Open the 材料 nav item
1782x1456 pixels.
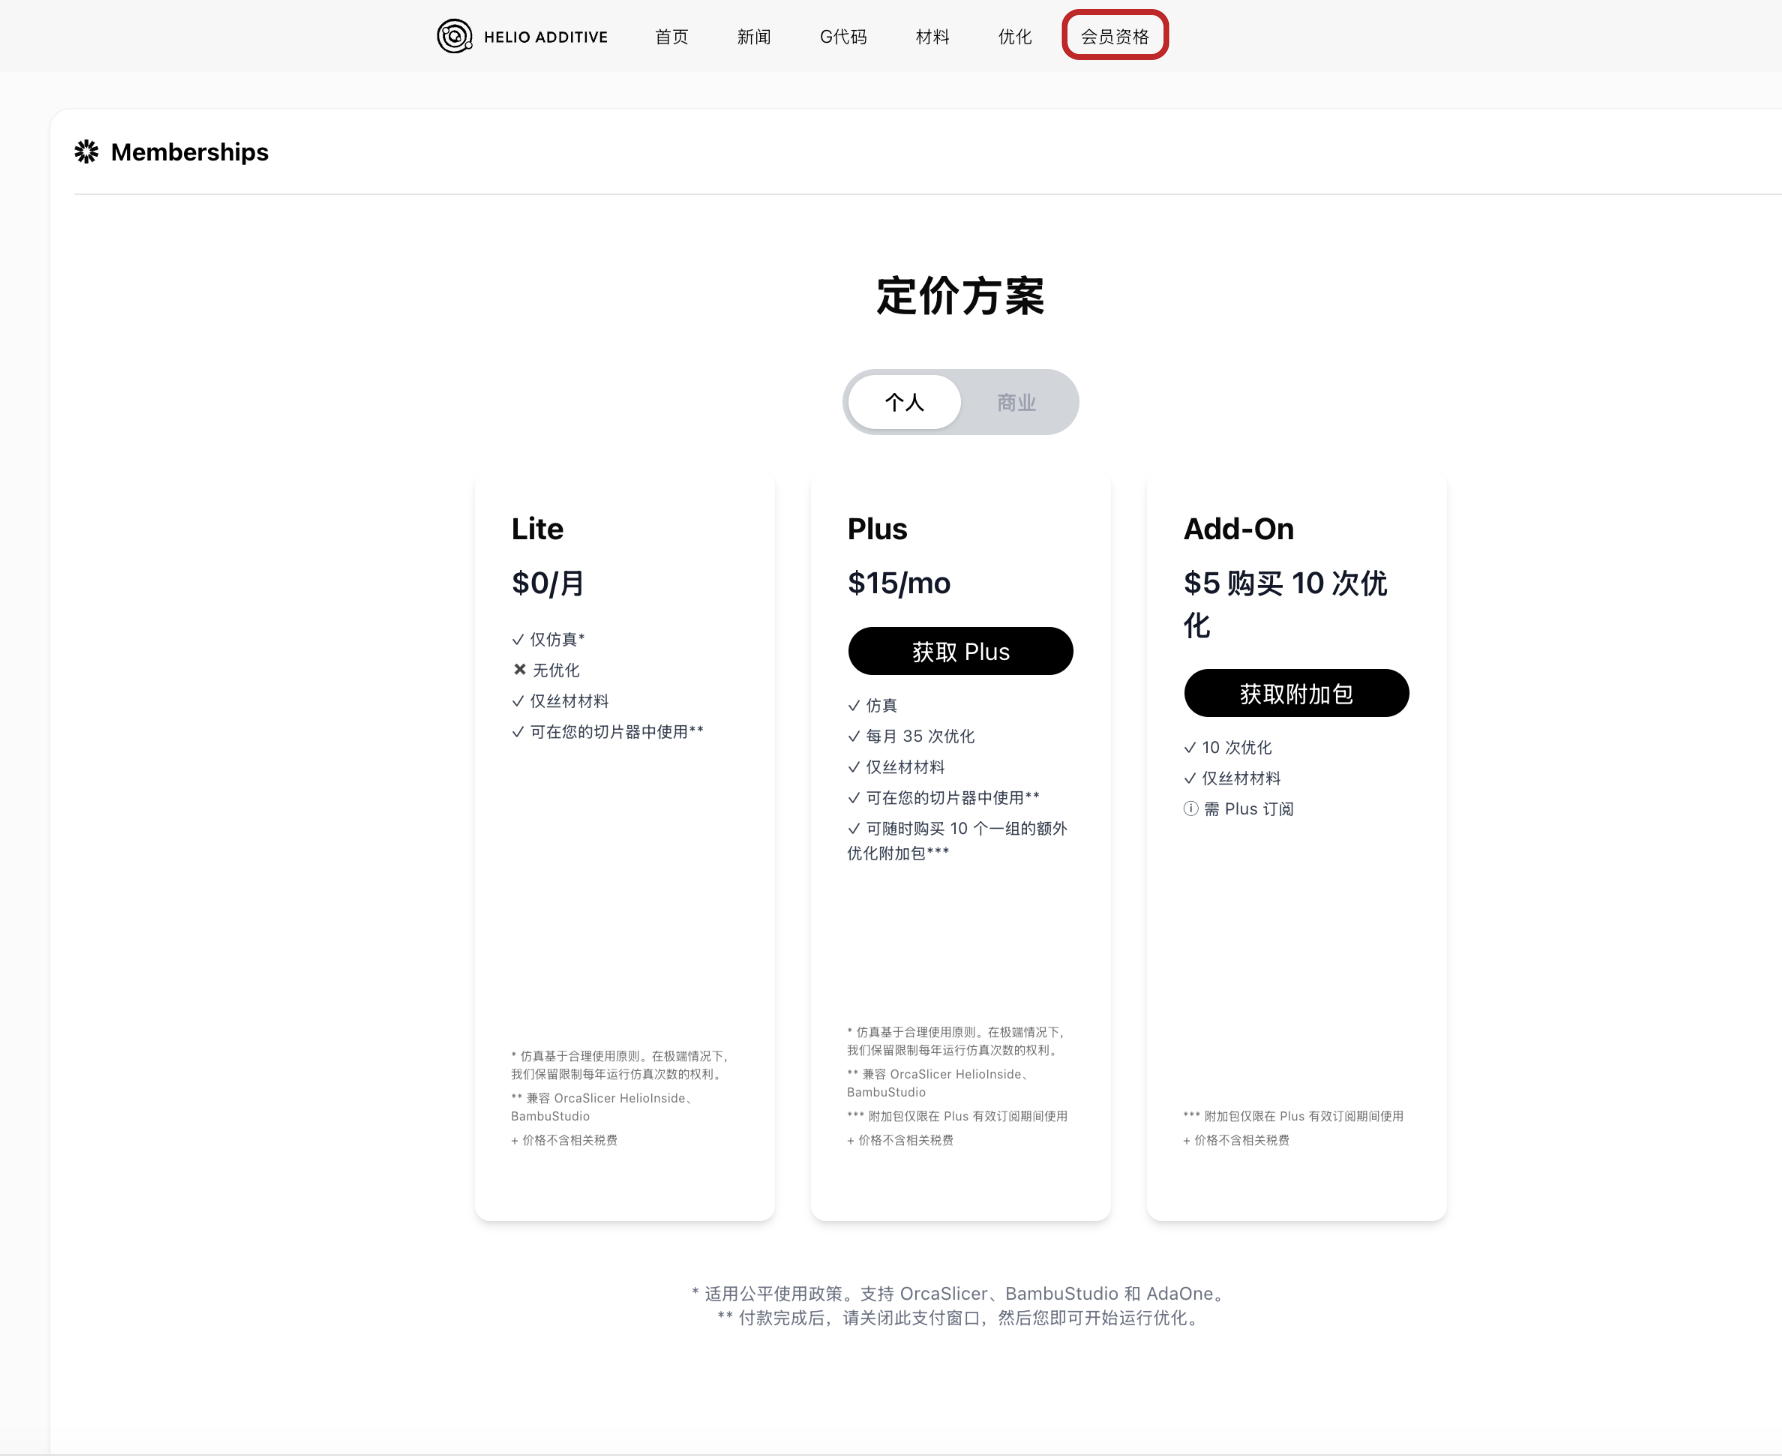[932, 37]
